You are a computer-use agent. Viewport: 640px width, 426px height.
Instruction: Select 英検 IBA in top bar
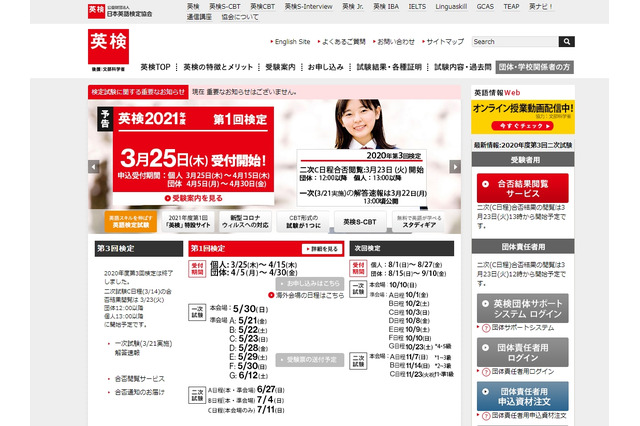coord(386,7)
